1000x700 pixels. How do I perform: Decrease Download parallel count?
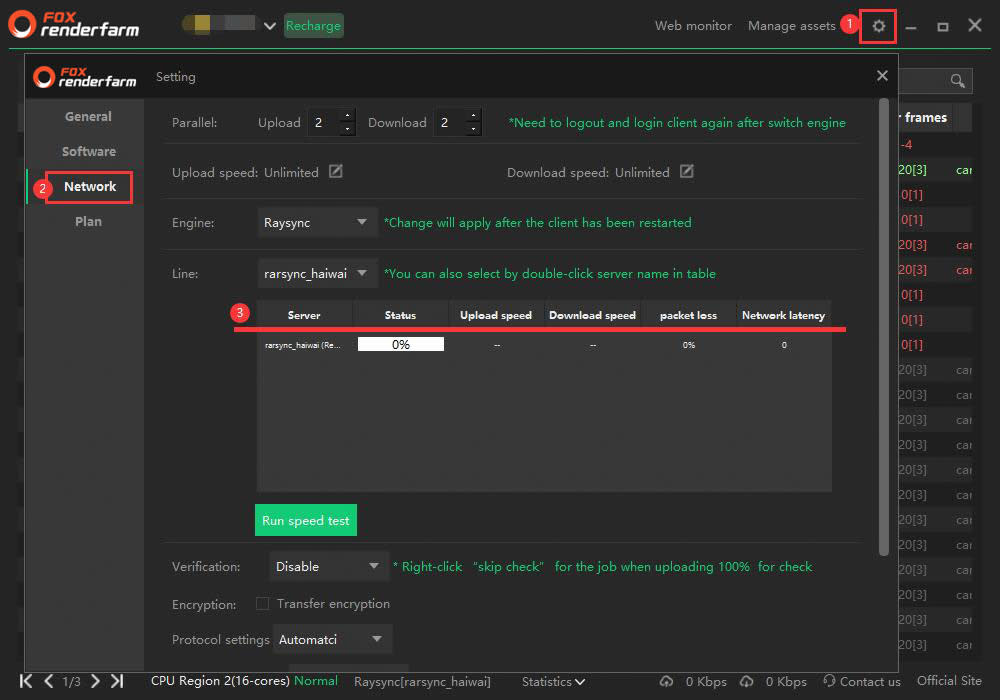[x=473, y=129]
